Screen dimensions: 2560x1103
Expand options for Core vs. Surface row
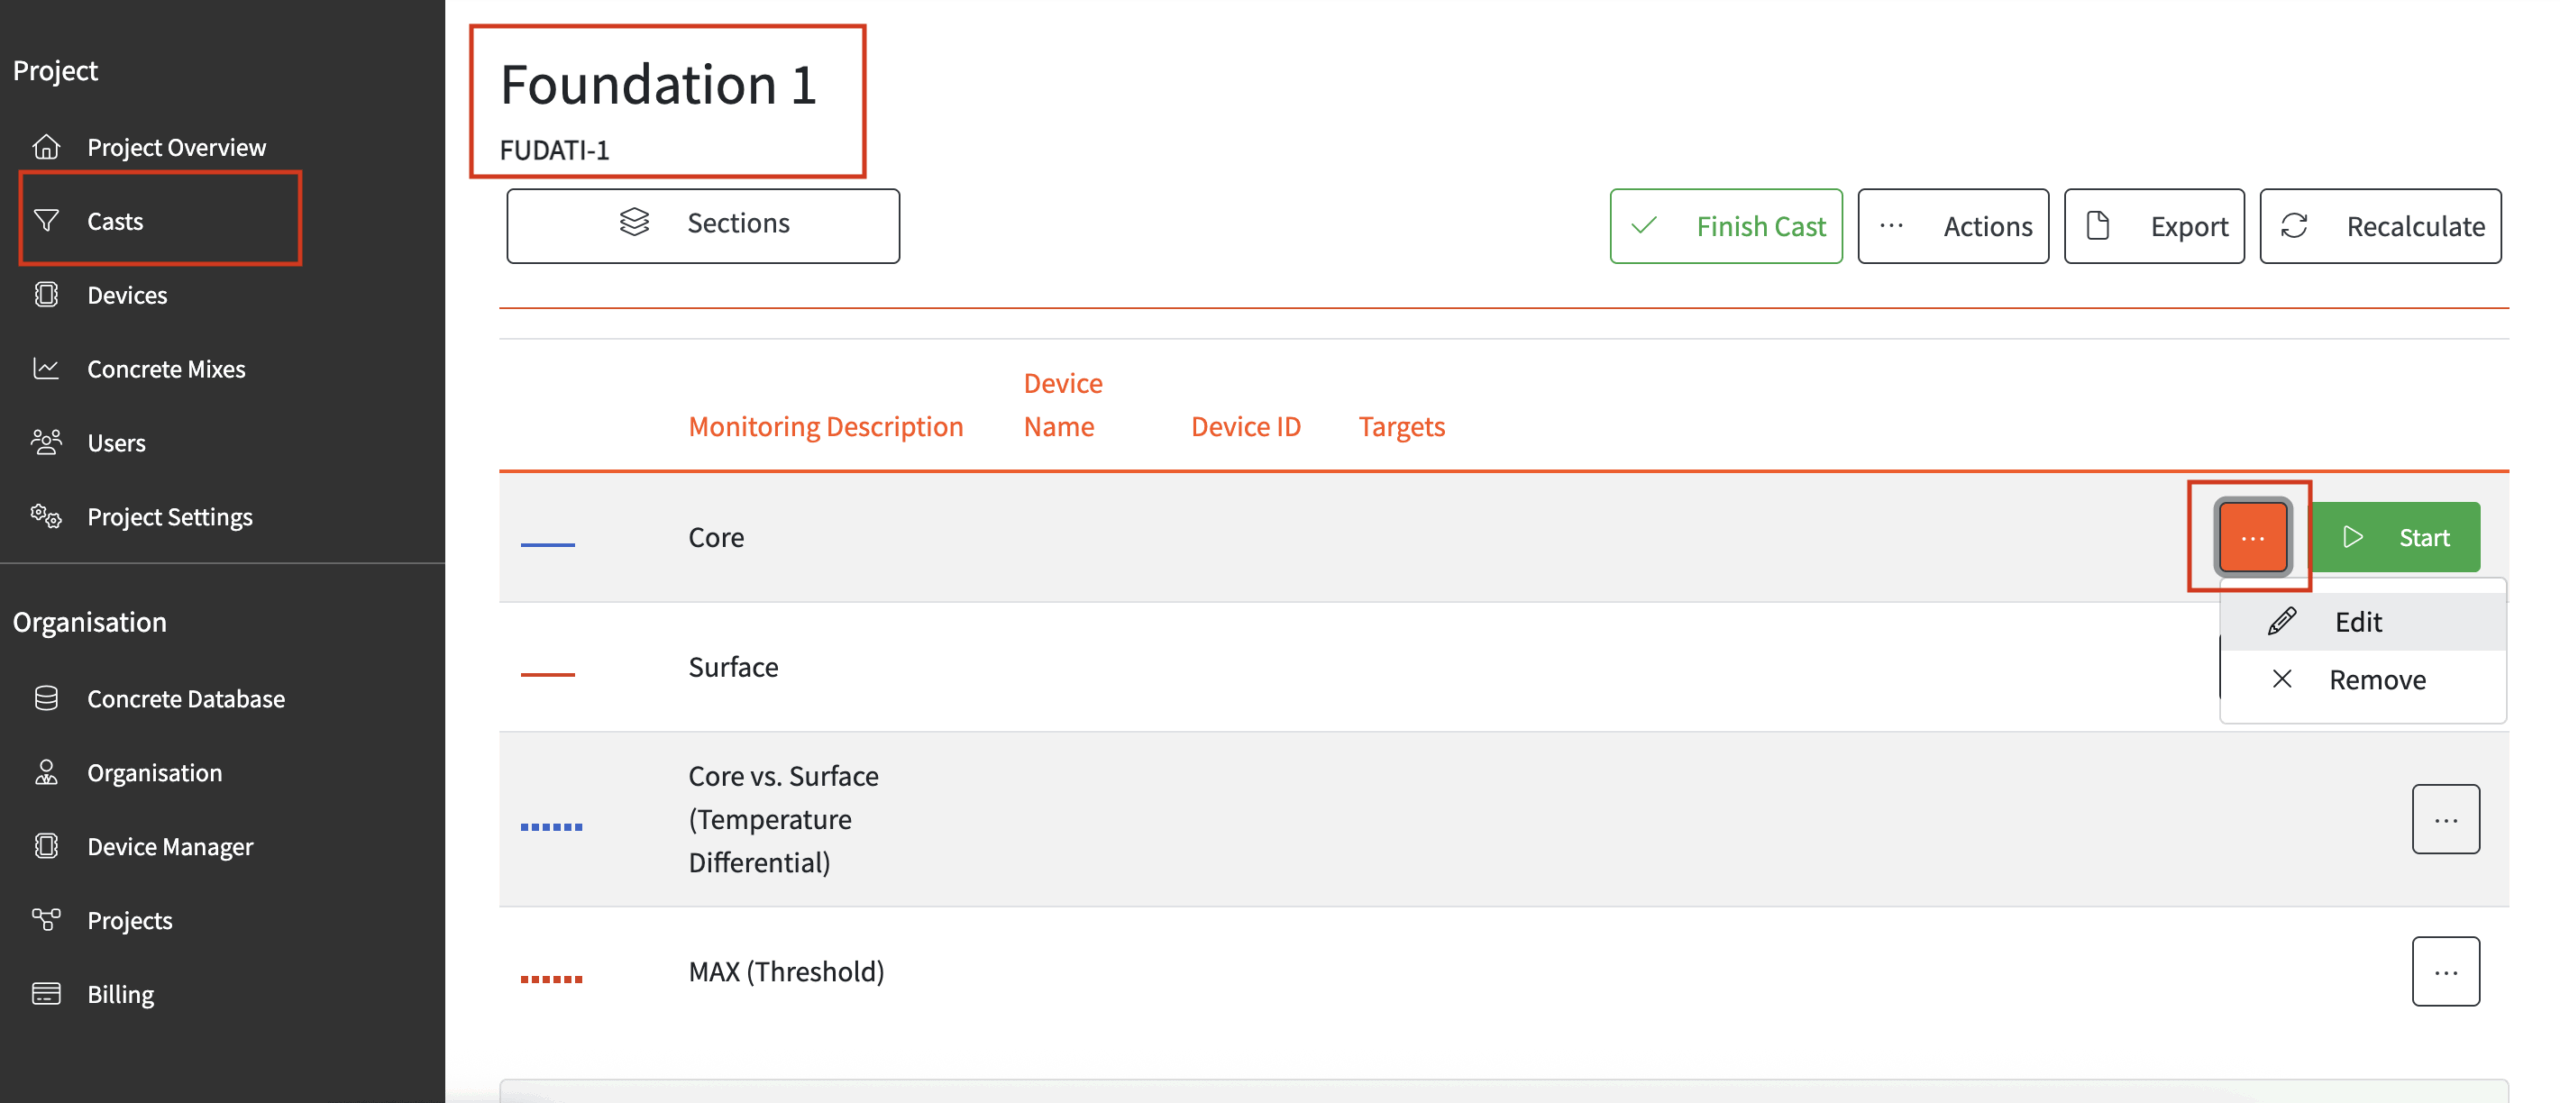(2444, 820)
